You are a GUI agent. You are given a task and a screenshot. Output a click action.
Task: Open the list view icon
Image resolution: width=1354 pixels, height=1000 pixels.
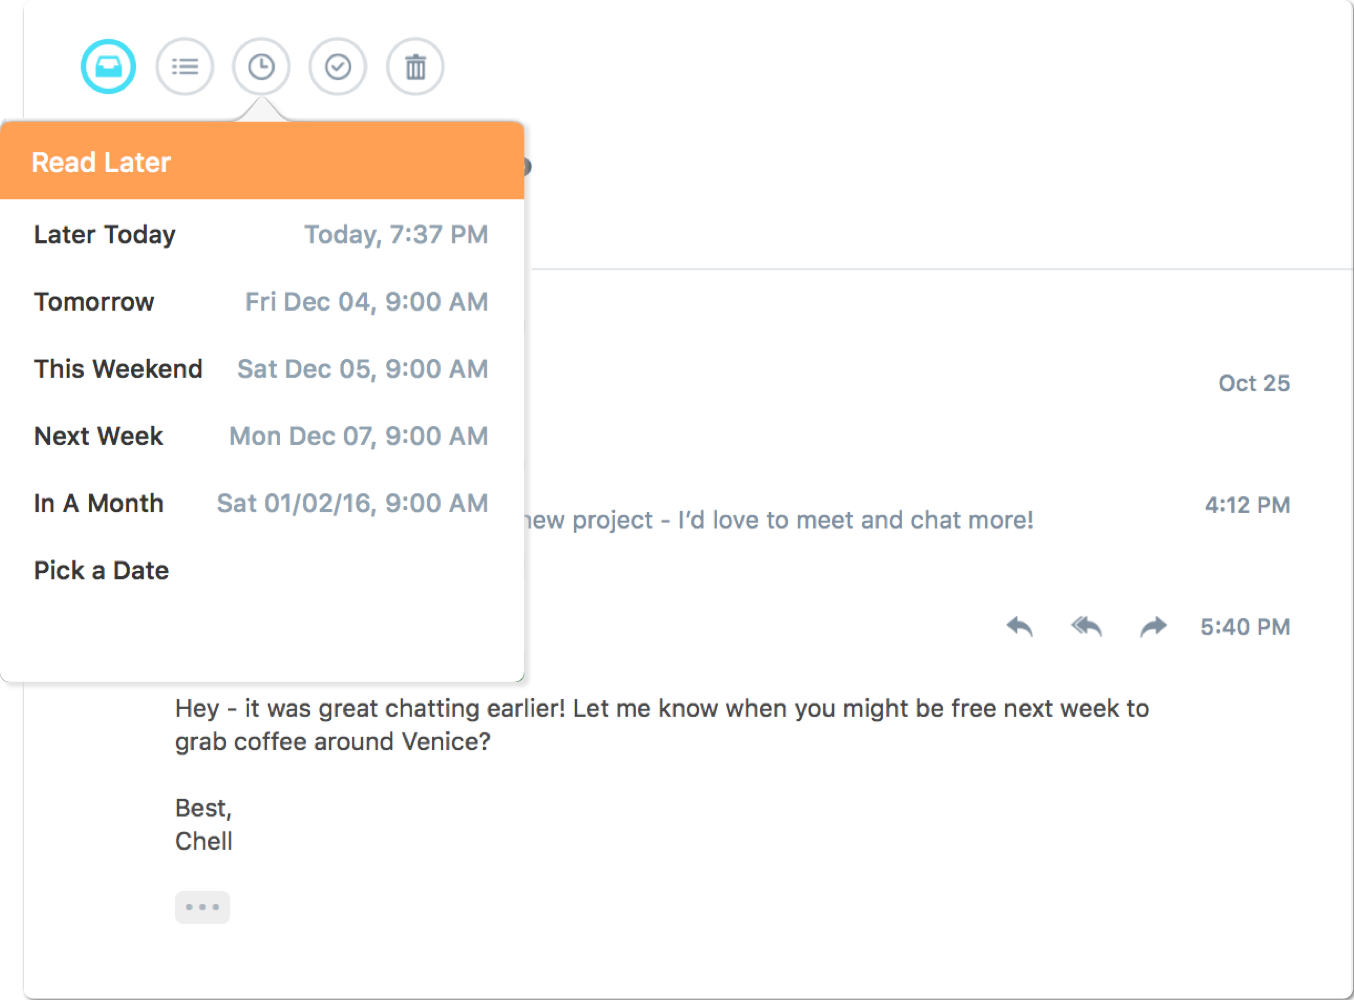(x=185, y=67)
